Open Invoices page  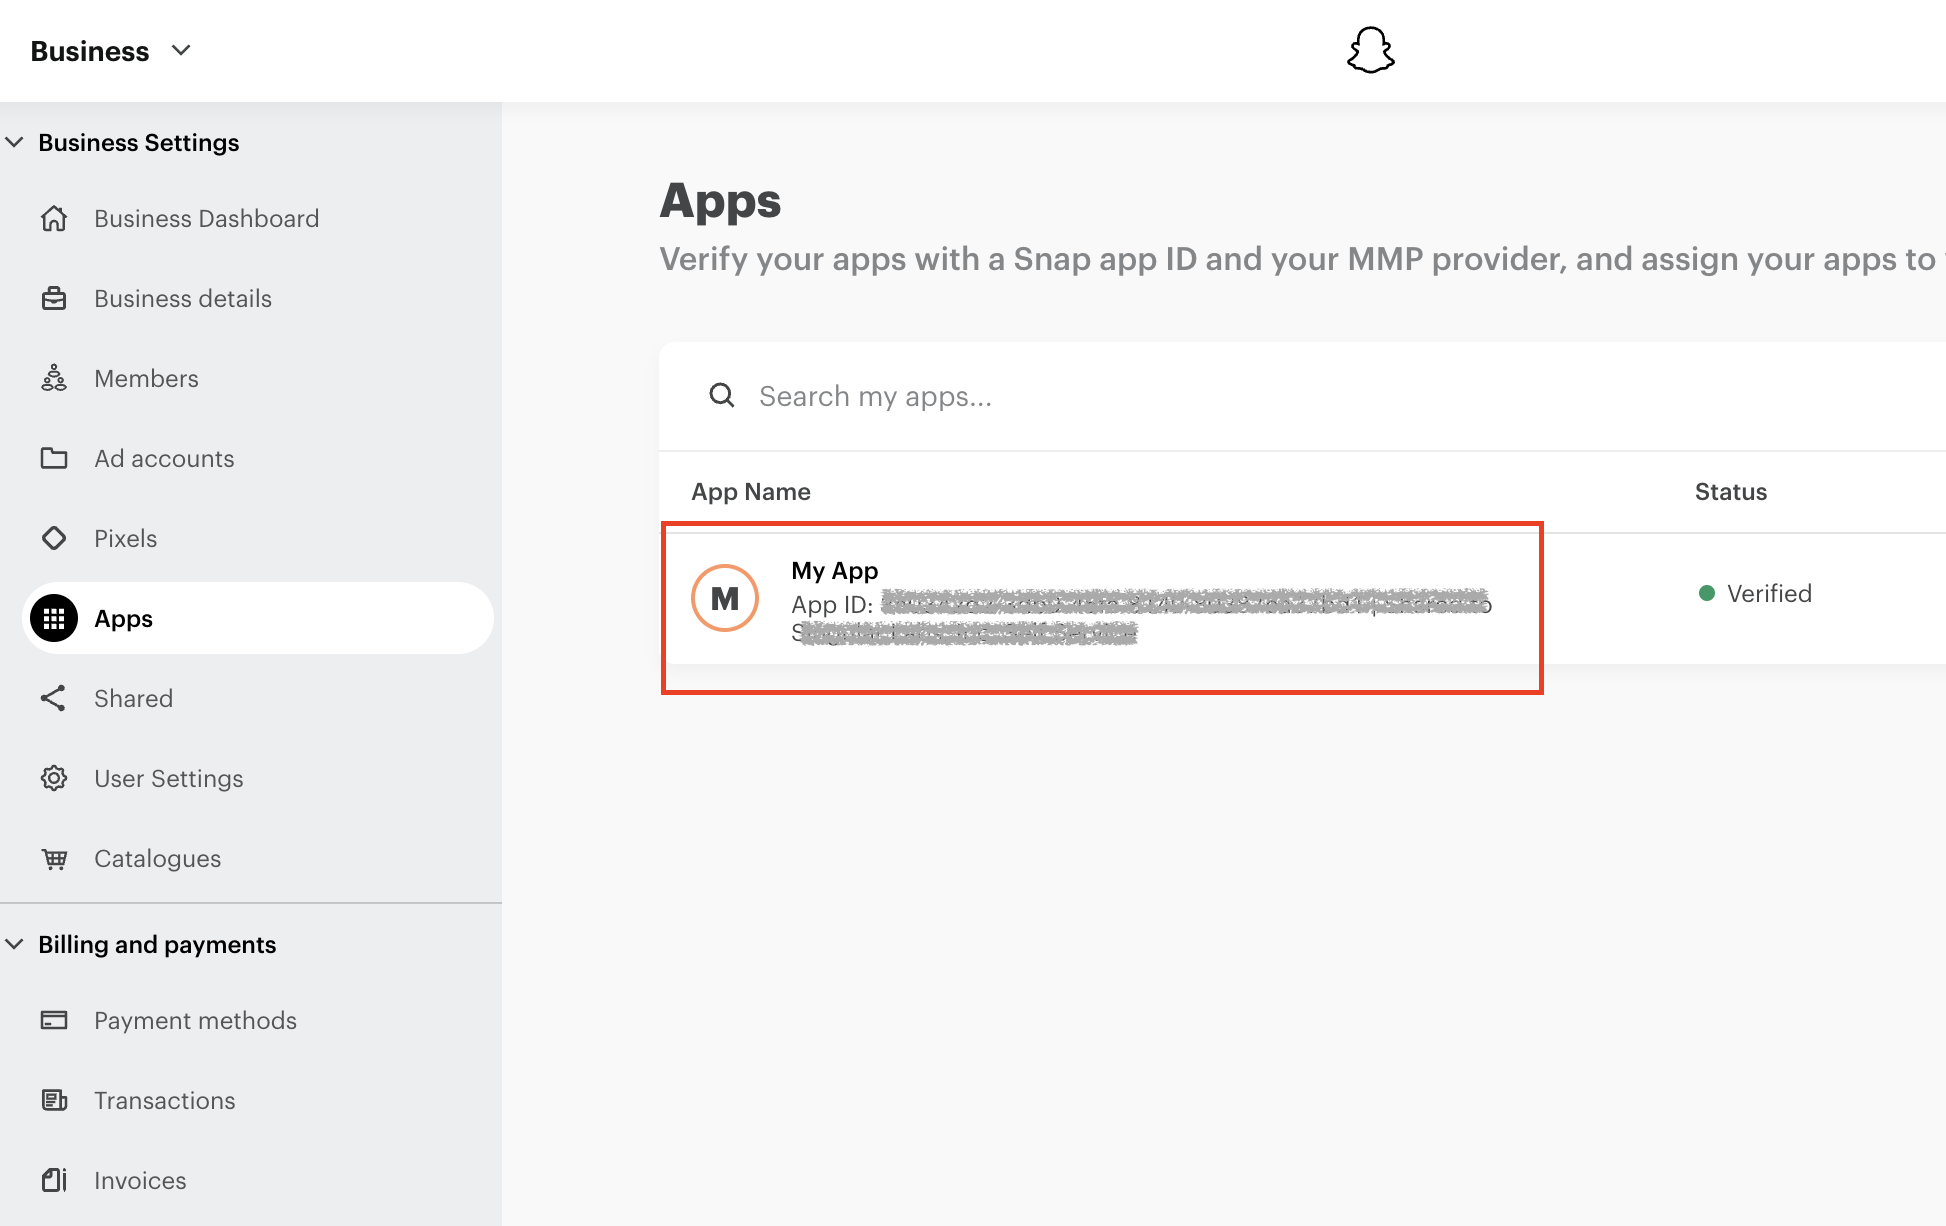pos(140,1180)
